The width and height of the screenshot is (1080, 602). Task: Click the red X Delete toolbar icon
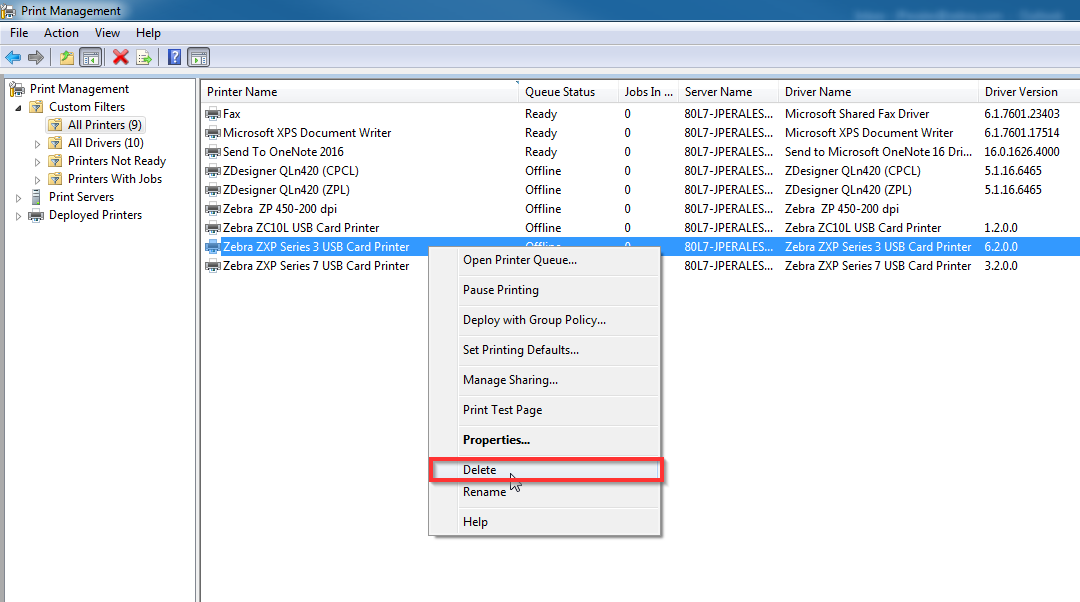click(x=121, y=57)
